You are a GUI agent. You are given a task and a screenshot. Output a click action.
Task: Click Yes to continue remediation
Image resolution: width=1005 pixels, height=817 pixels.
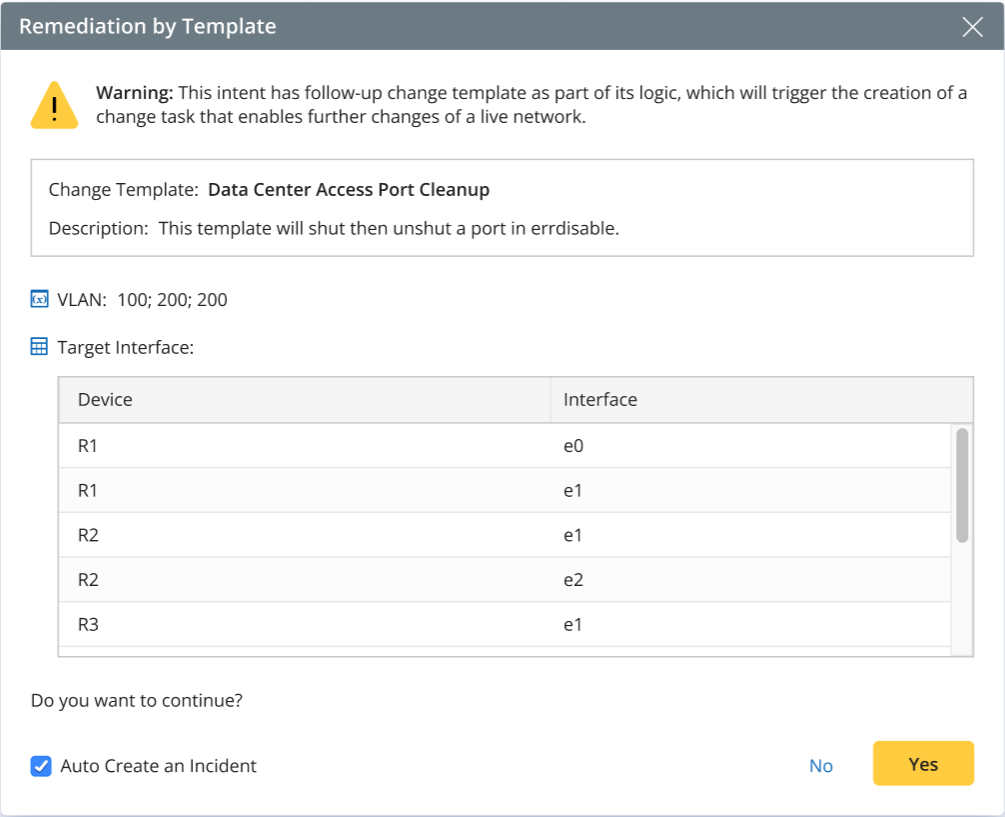click(923, 764)
